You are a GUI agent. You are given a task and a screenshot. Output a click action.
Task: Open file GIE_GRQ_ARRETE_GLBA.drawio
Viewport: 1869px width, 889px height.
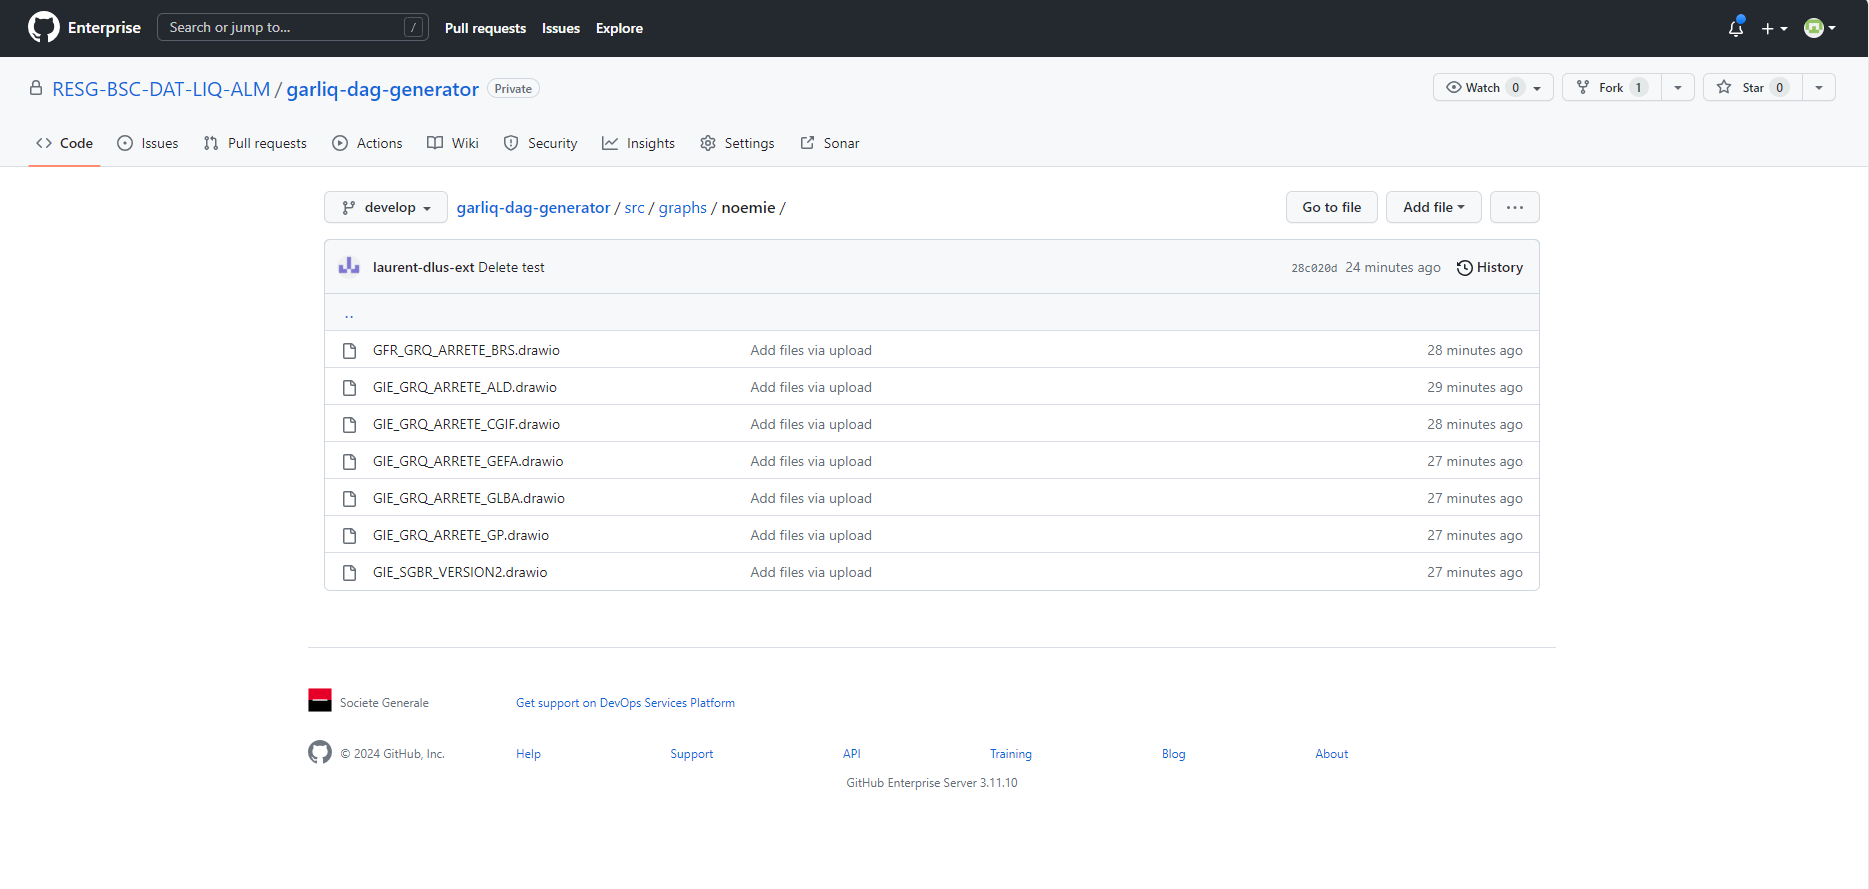(x=469, y=498)
